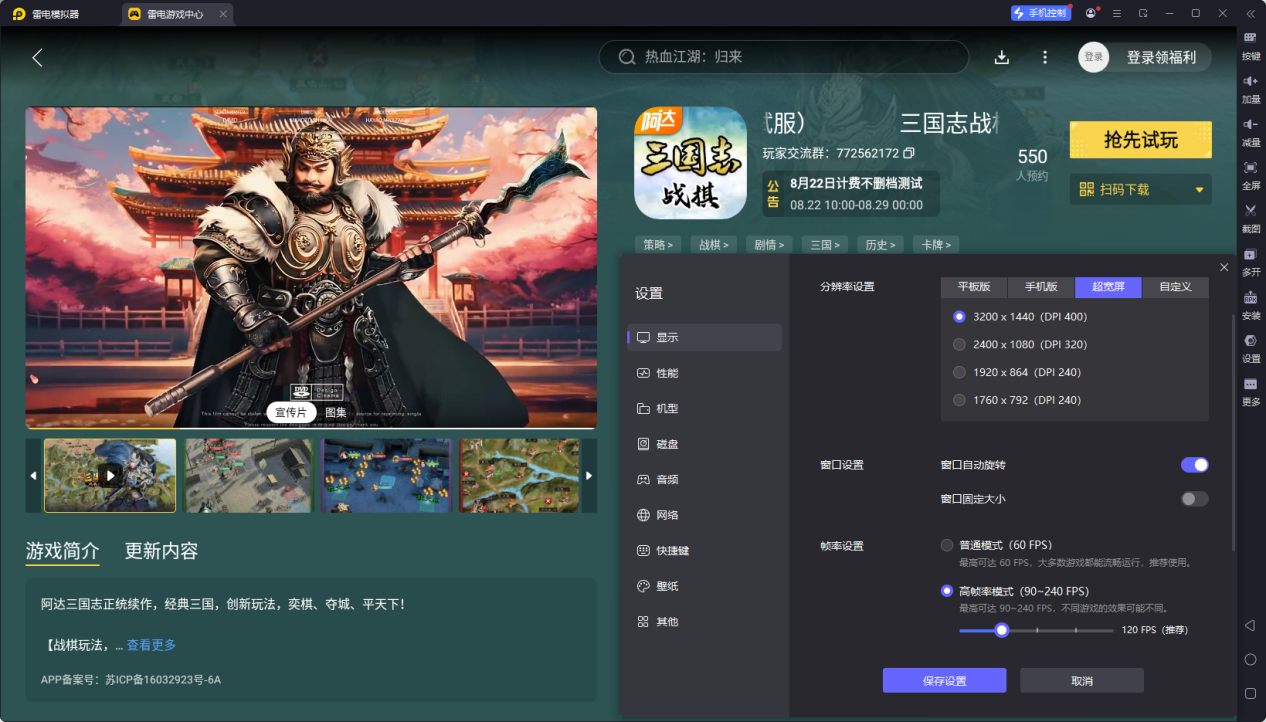
Task: Open the 多开 multi-instance tool
Action: [x=1250, y=260]
